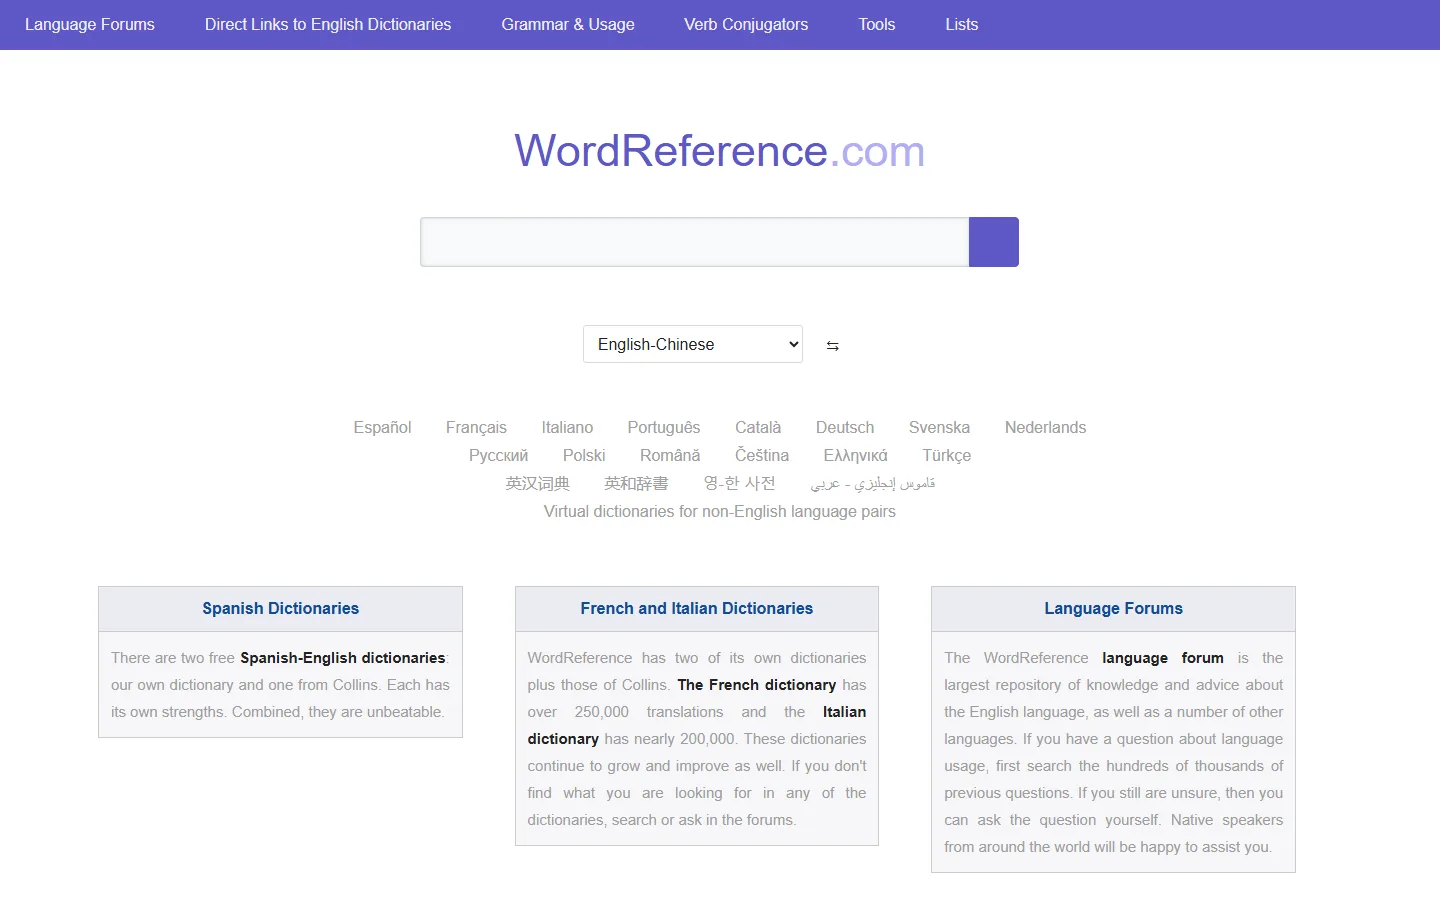1440x900 pixels.
Task: Open the French and Italian Dictionaries heading
Action: click(x=697, y=608)
